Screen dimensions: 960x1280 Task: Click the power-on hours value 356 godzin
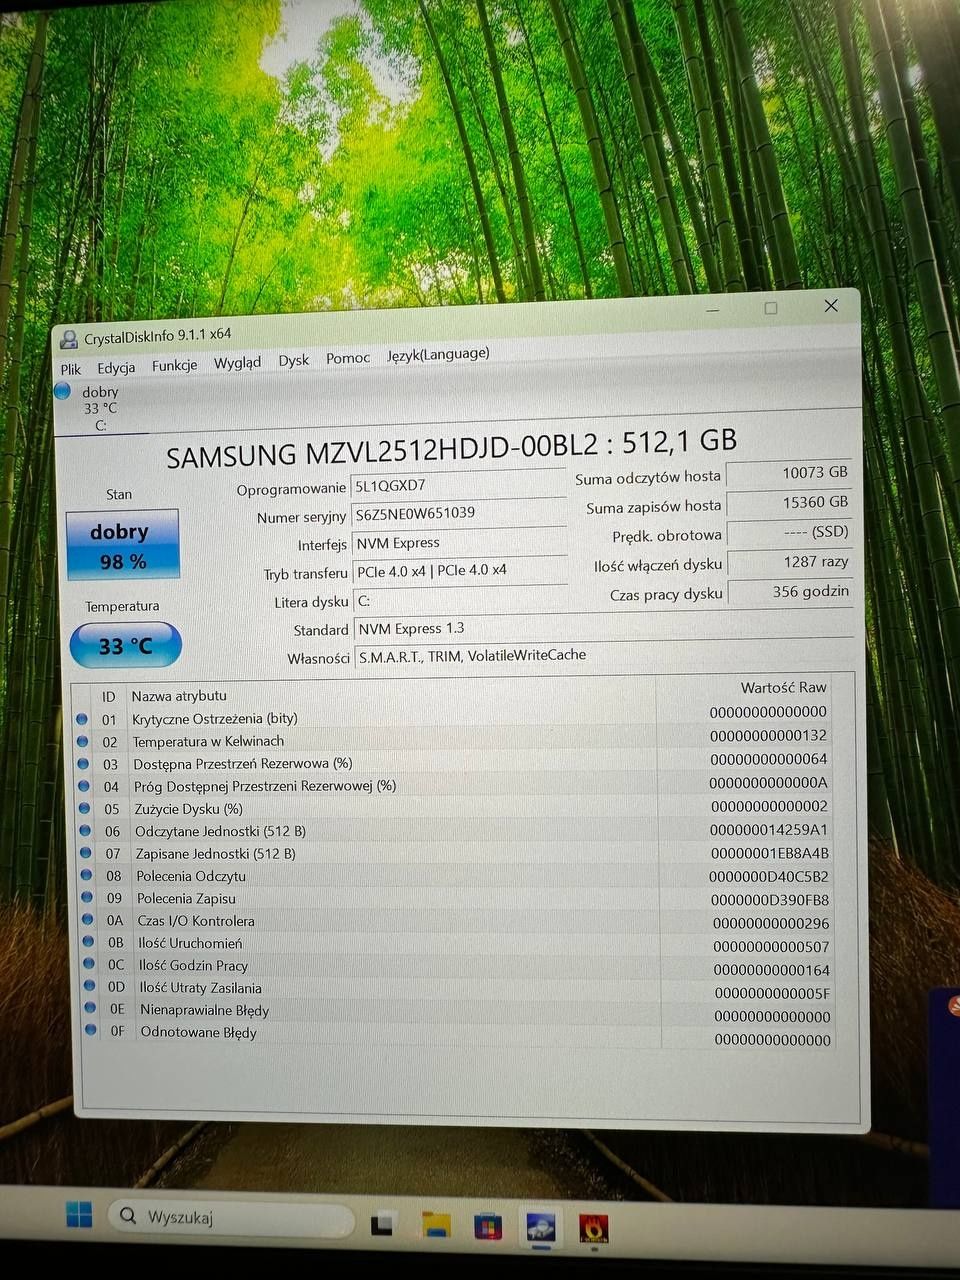(791, 592)
